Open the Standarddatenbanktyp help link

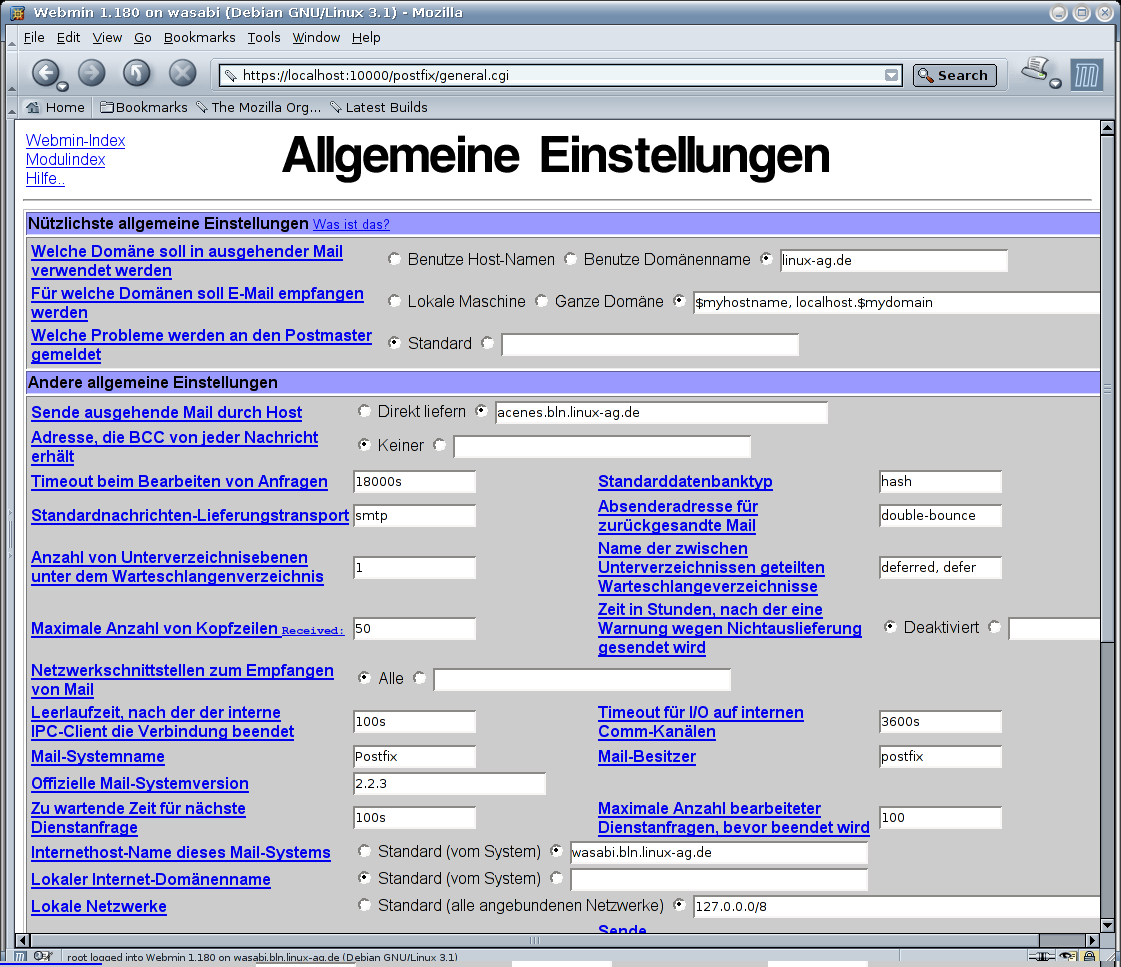(685, 482)
